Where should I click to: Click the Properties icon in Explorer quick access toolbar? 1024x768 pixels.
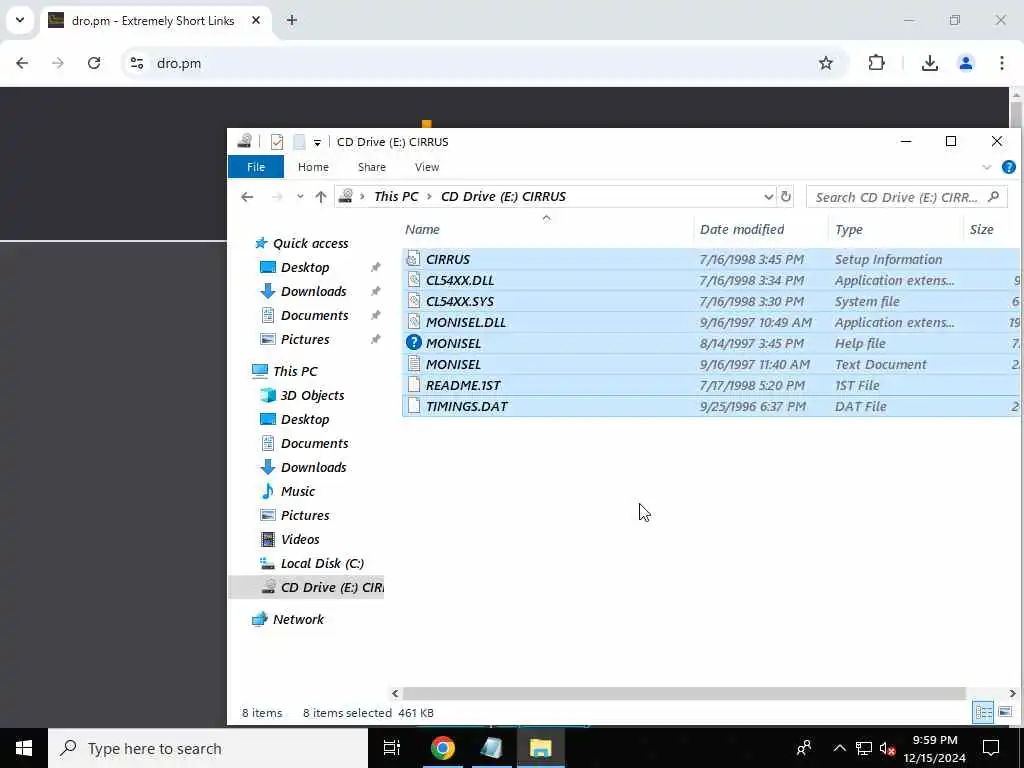(x=277, y=142)
